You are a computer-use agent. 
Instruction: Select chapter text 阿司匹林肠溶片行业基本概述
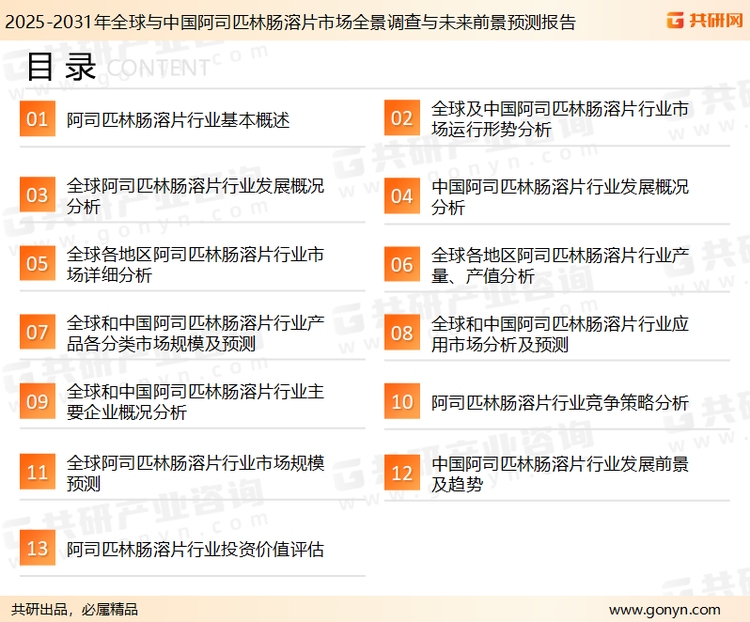178,120
